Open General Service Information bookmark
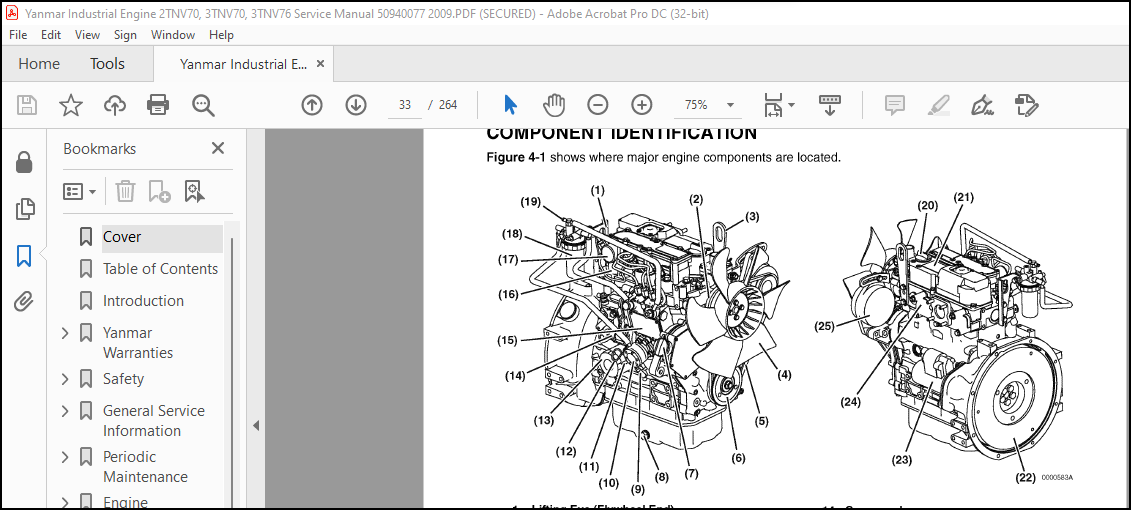 (x=154, y=421)
